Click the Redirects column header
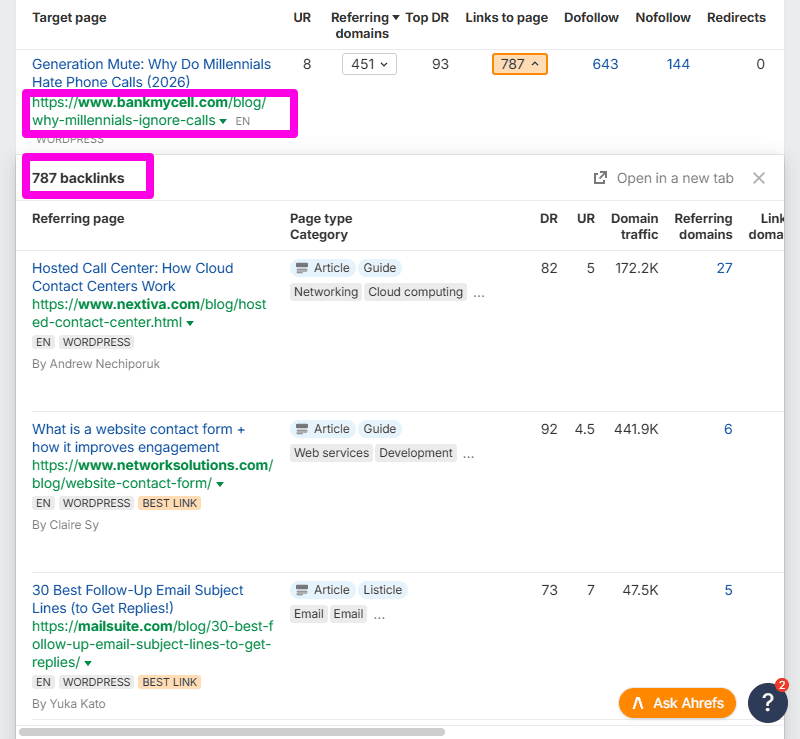 point(736,18)
